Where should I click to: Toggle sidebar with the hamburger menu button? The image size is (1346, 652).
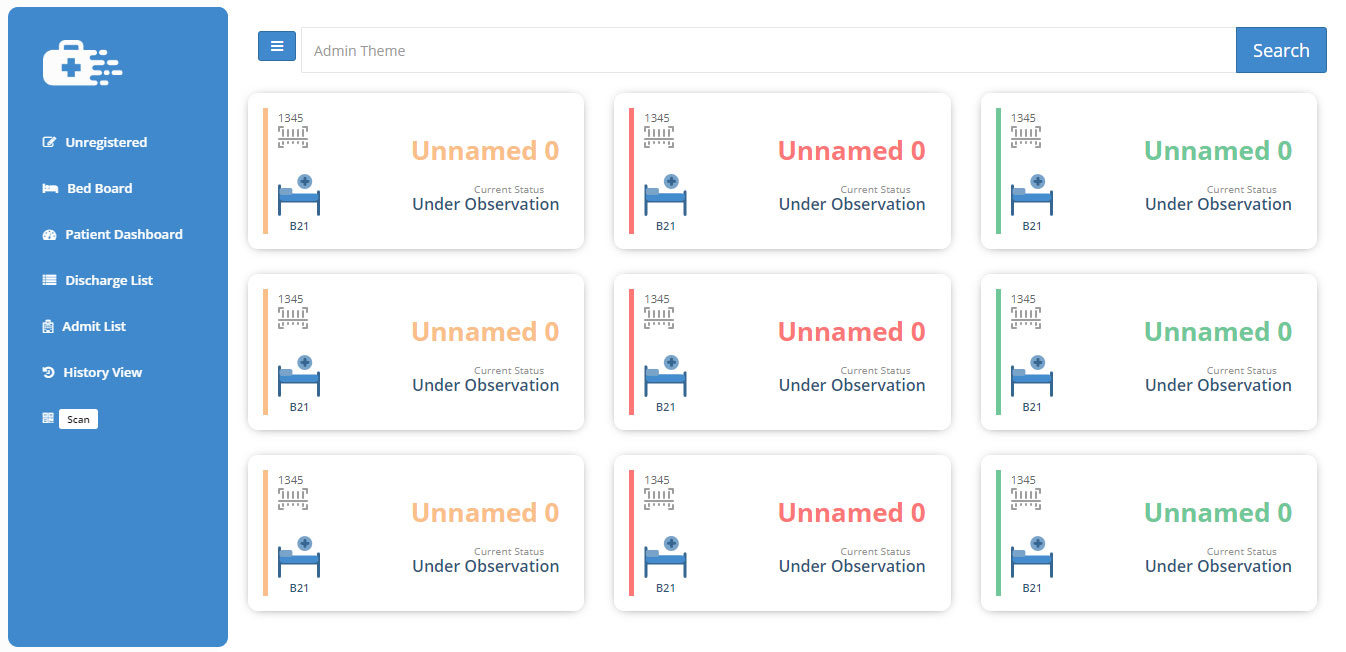point(277,46)
